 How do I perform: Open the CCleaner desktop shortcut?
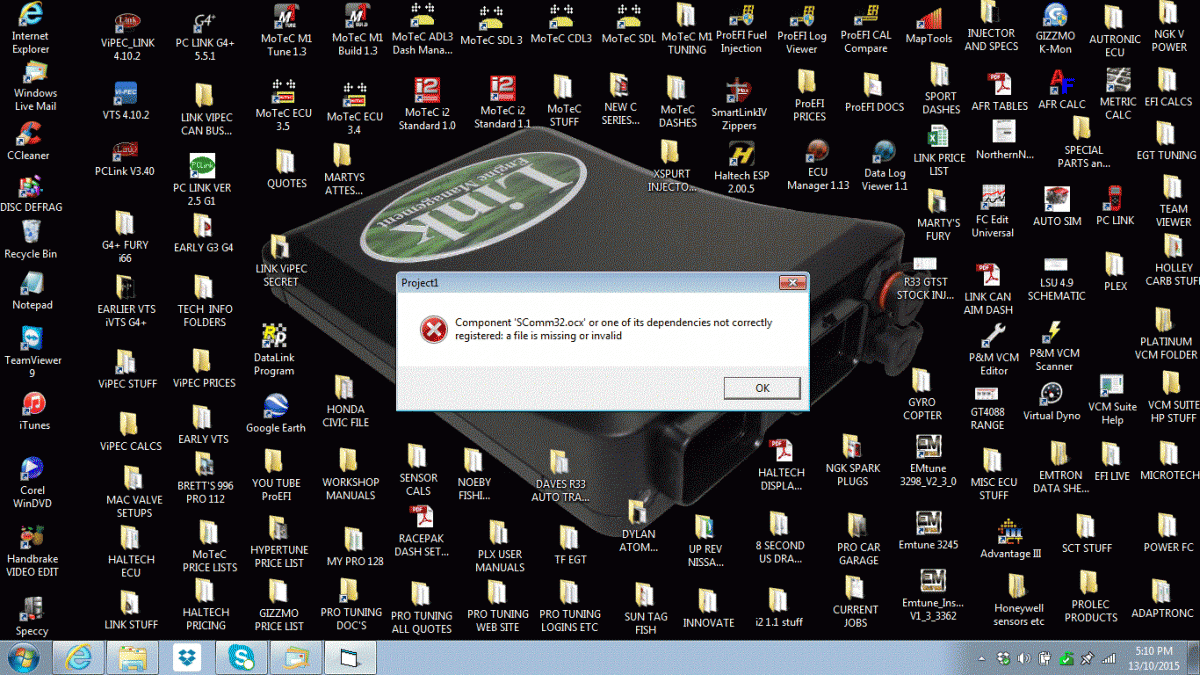(x=28, y=141)
